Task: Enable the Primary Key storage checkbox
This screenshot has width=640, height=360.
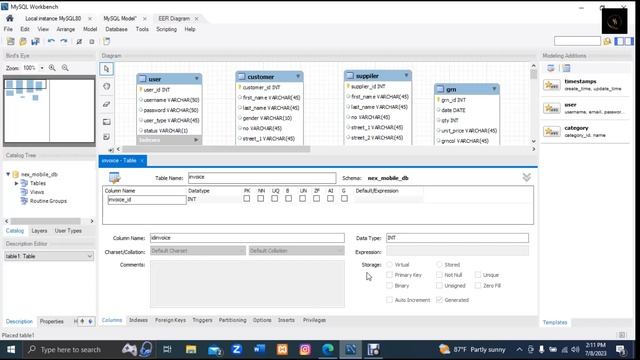Action: (x=389, y=275)
